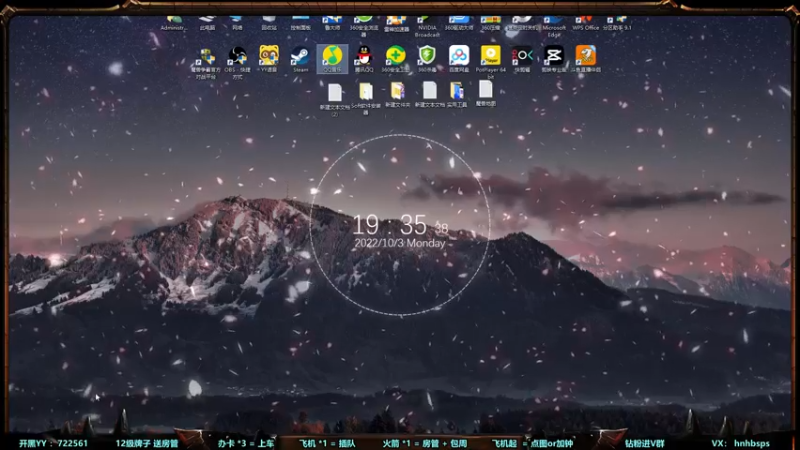The height and width of the screenshot is (450, 800).
Task: Open the 百度网盘 cloud drive shortcut
Action: point(459,59)
